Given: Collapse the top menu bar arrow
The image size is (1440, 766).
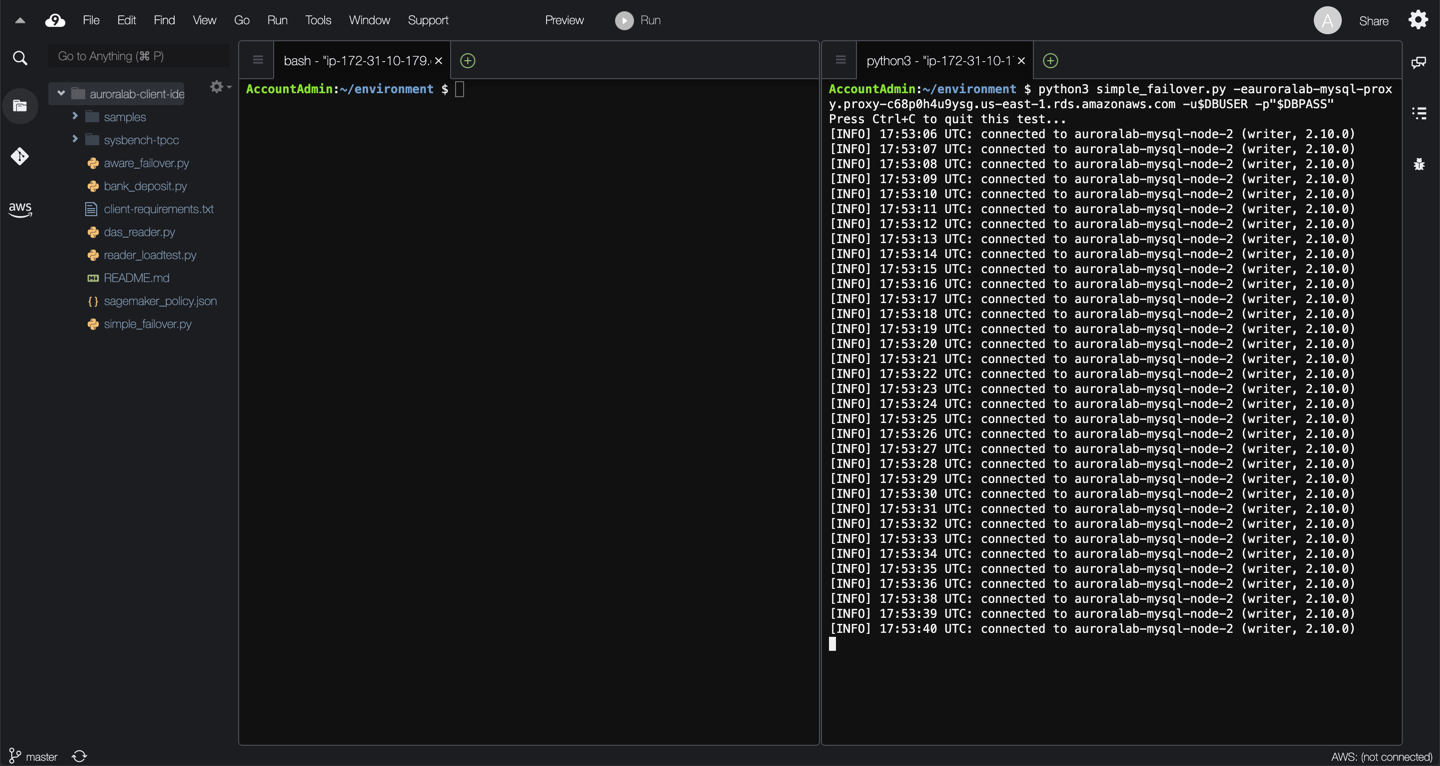Looking at the screenshot, I should [20, 20].
